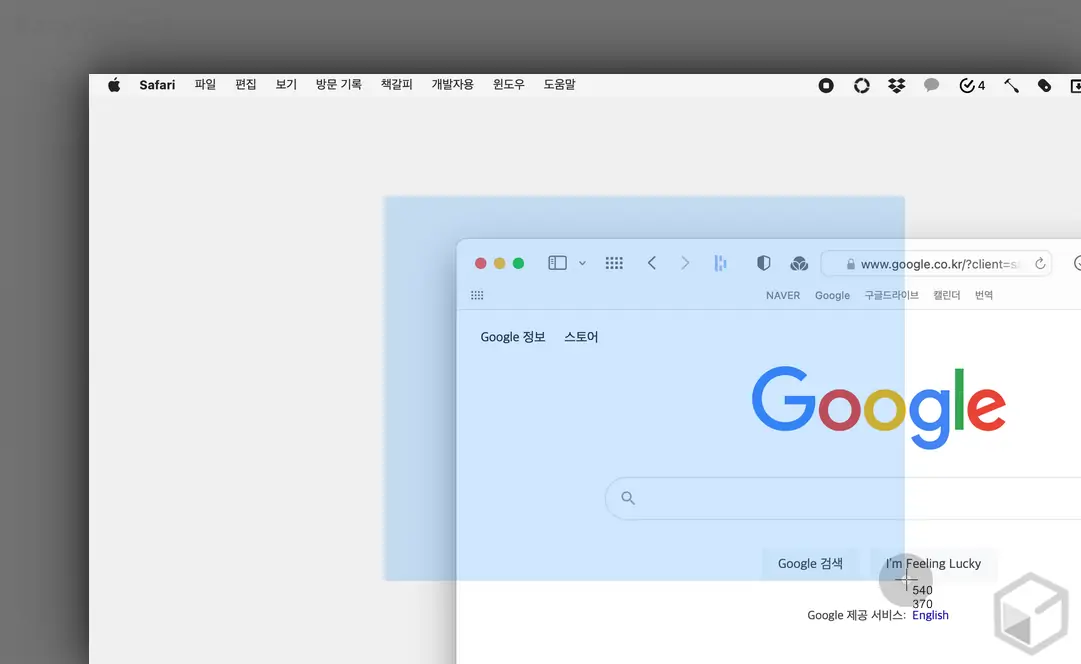
Task: Click the forward navigation arrow
Action: point(685,263)
